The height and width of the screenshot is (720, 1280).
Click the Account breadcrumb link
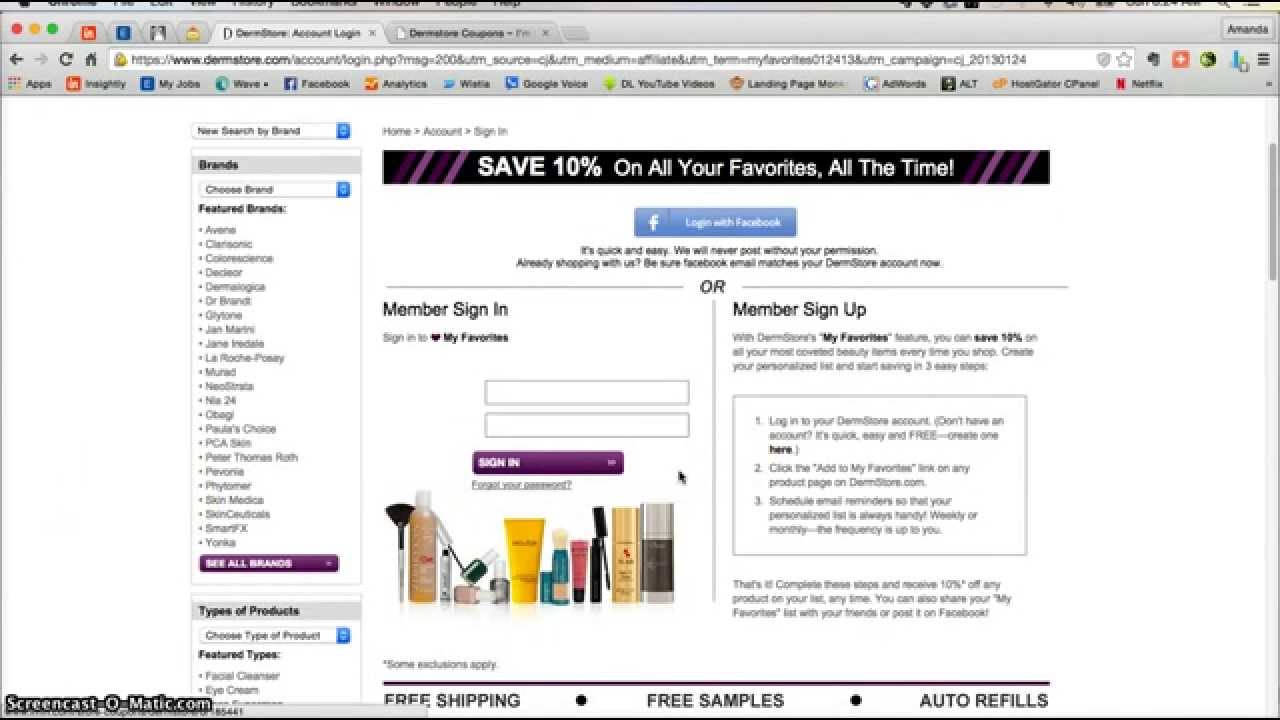(x=442, y=131)
